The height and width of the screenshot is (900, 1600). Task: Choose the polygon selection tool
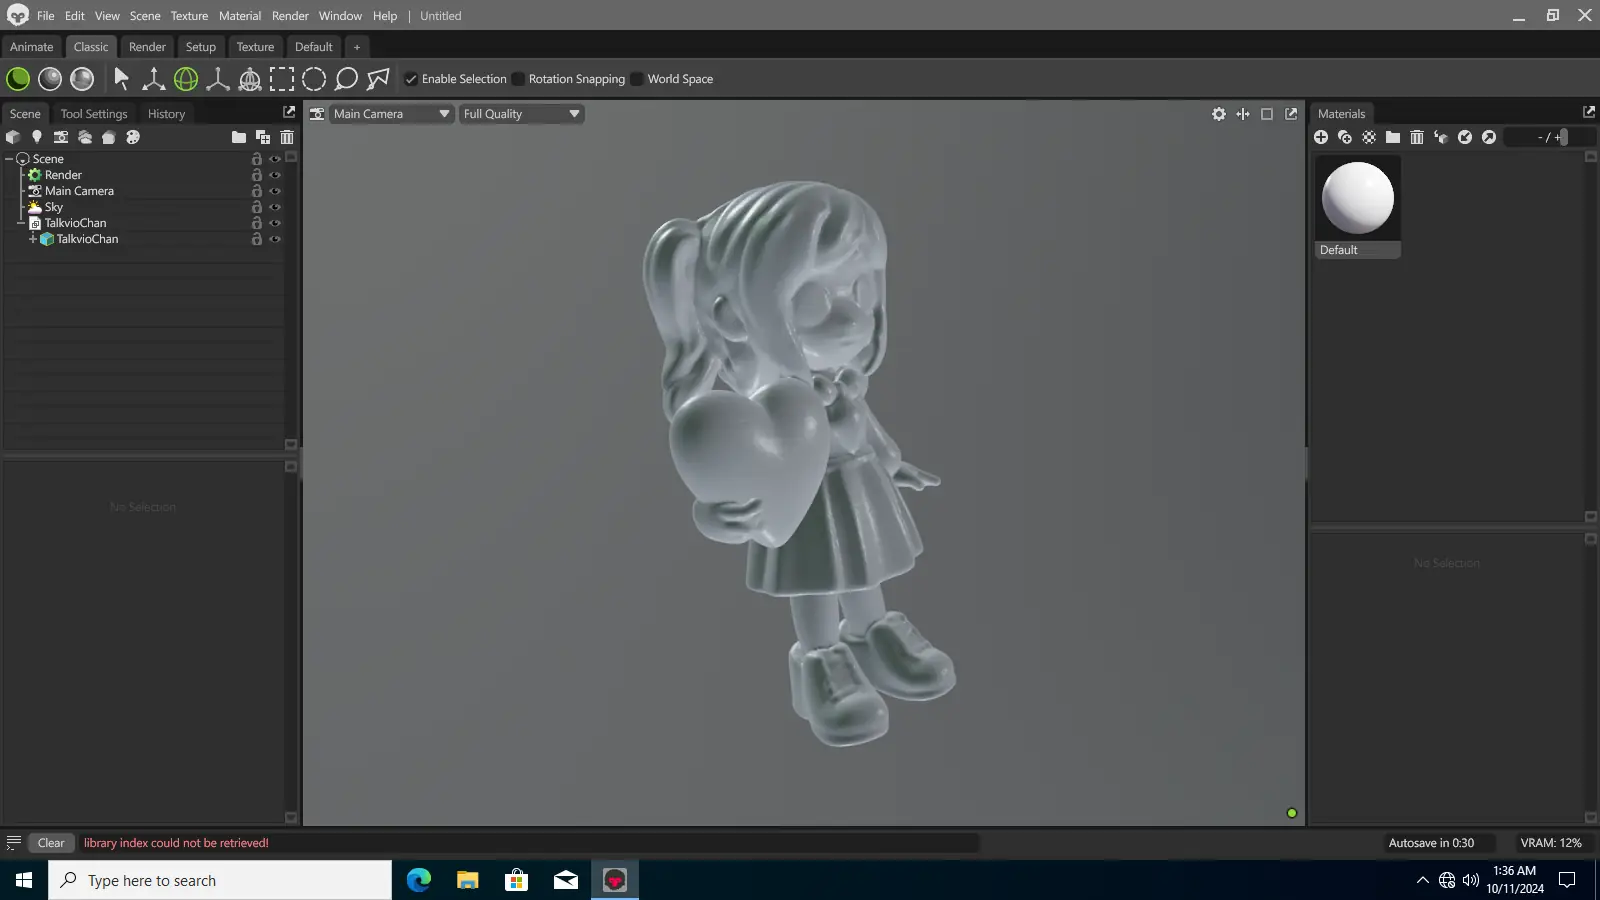coord(378,79)
